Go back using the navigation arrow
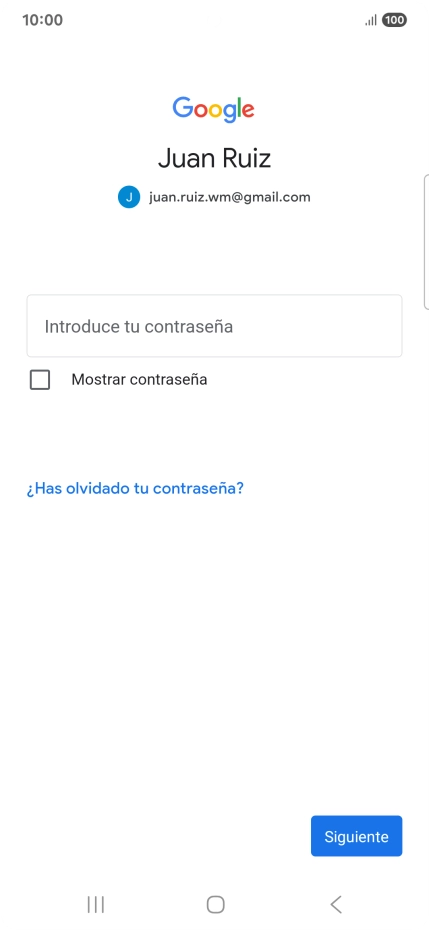429x930 pixels. (335, 904)
